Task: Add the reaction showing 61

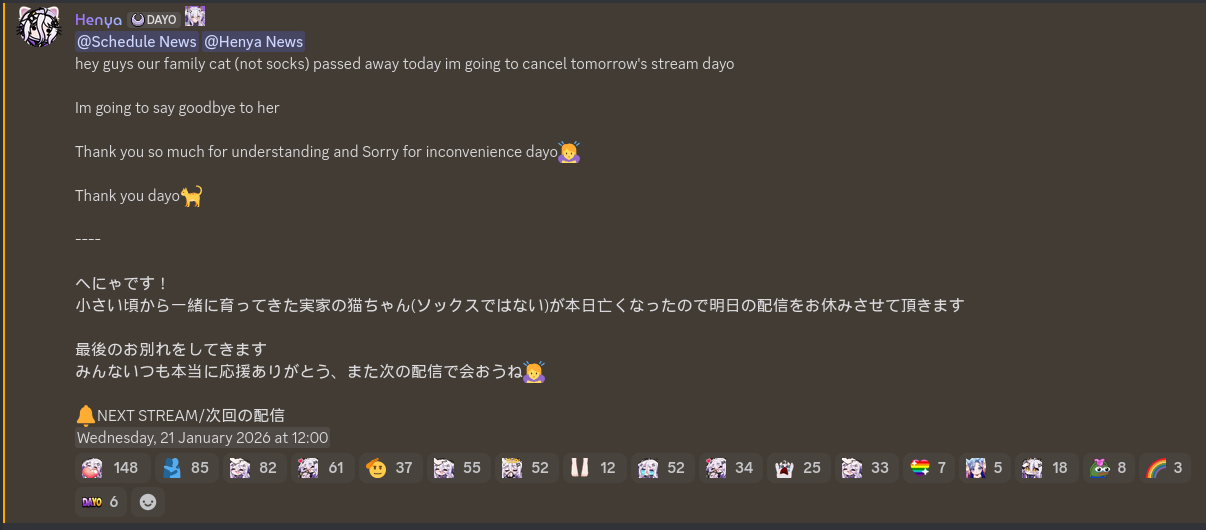Action: [323, 468]
